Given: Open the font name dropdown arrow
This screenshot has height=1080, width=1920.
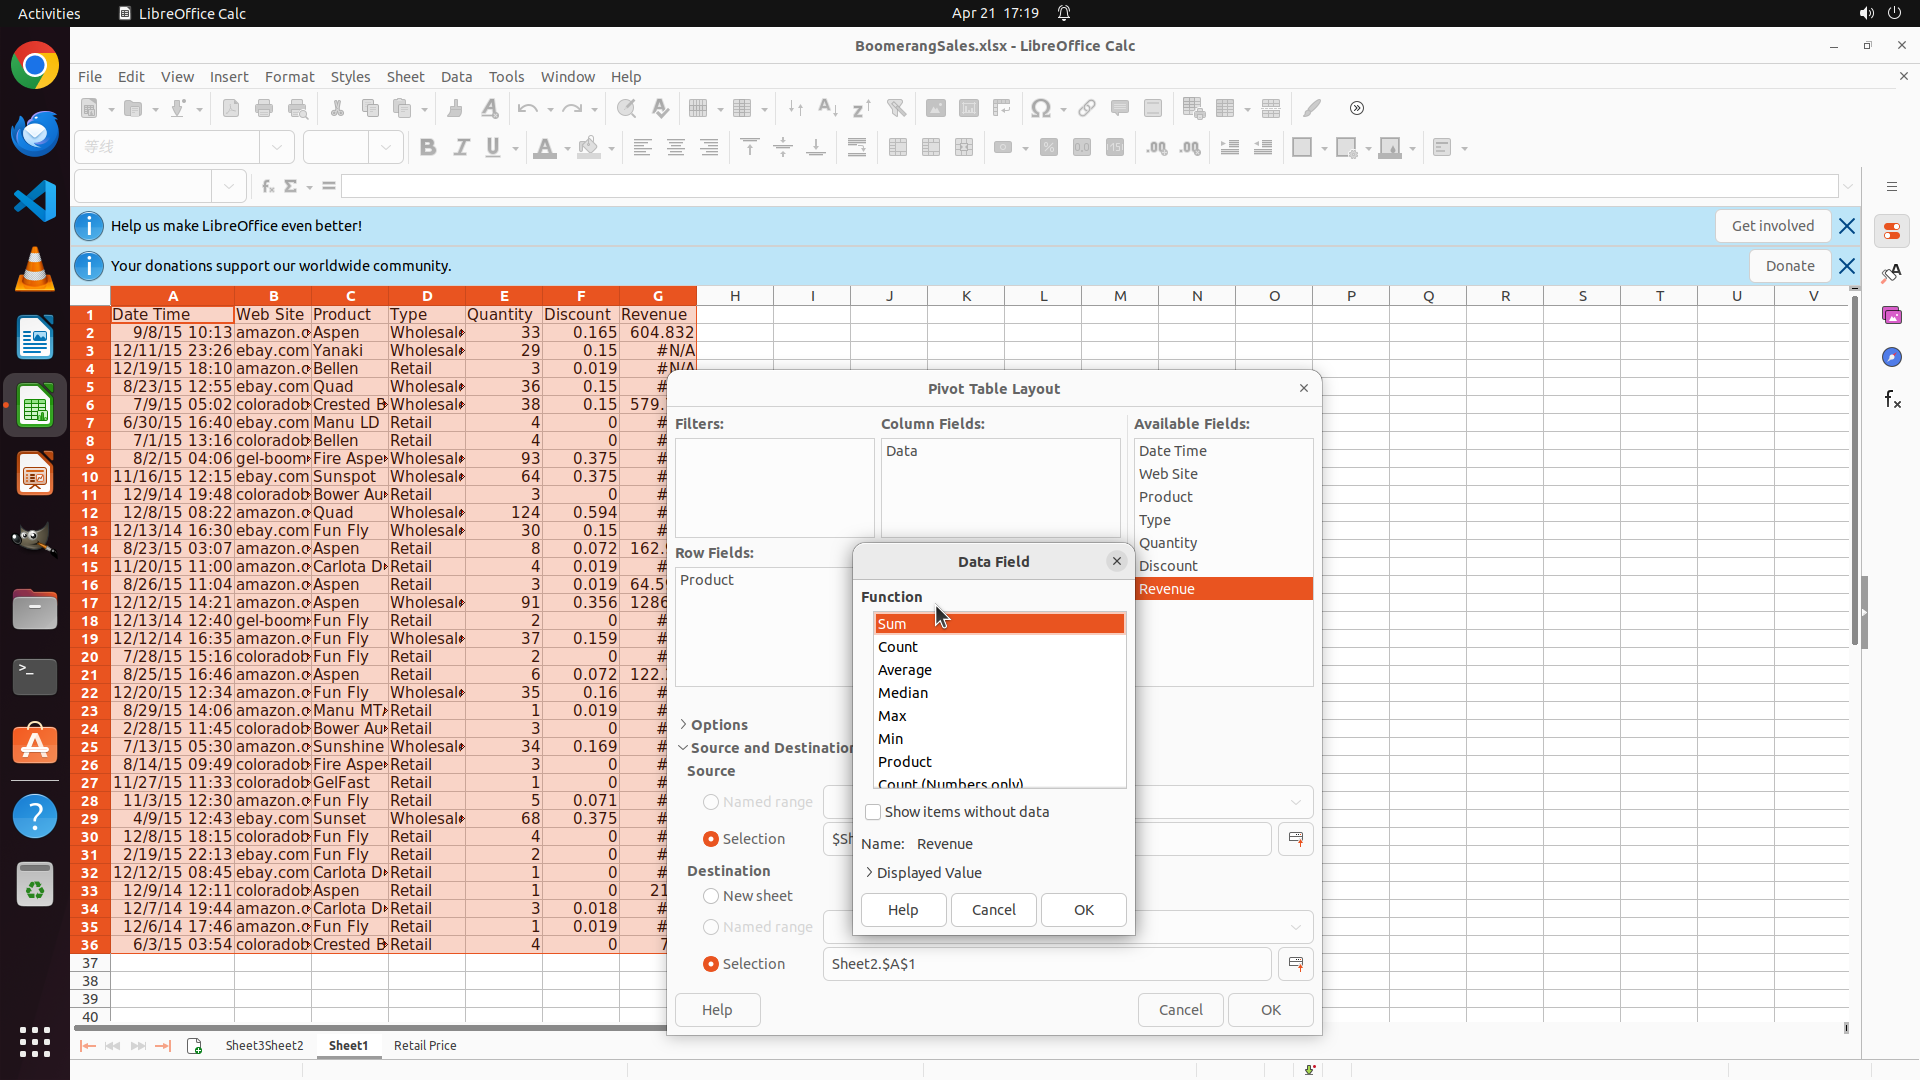Looking at the screenshot, I should click(277, 148).
